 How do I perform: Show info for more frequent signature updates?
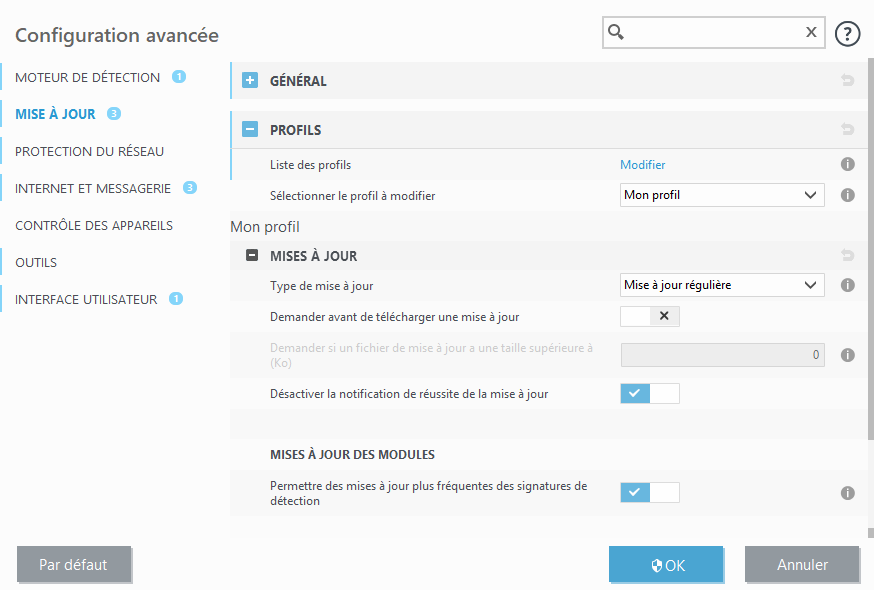tap(848, 493)
